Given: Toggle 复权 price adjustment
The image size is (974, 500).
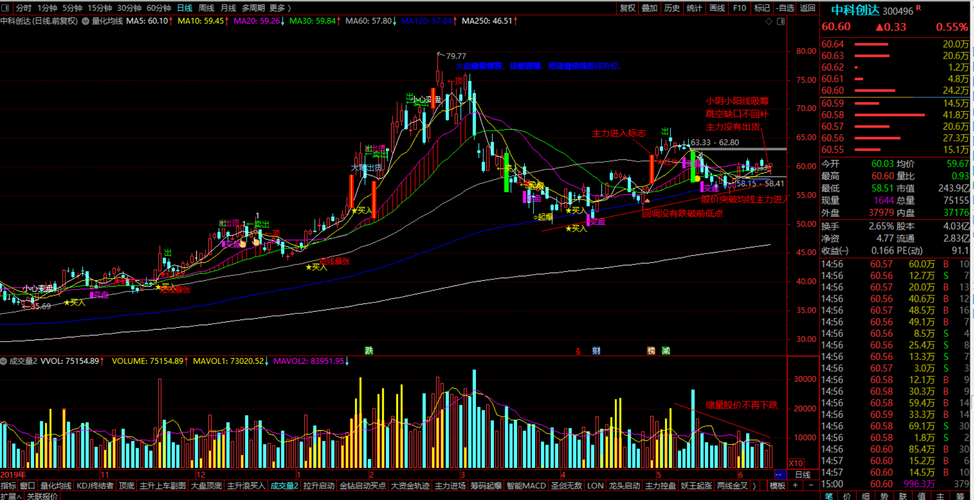Looking at the screenshot, I should click(x=627, y=8).
